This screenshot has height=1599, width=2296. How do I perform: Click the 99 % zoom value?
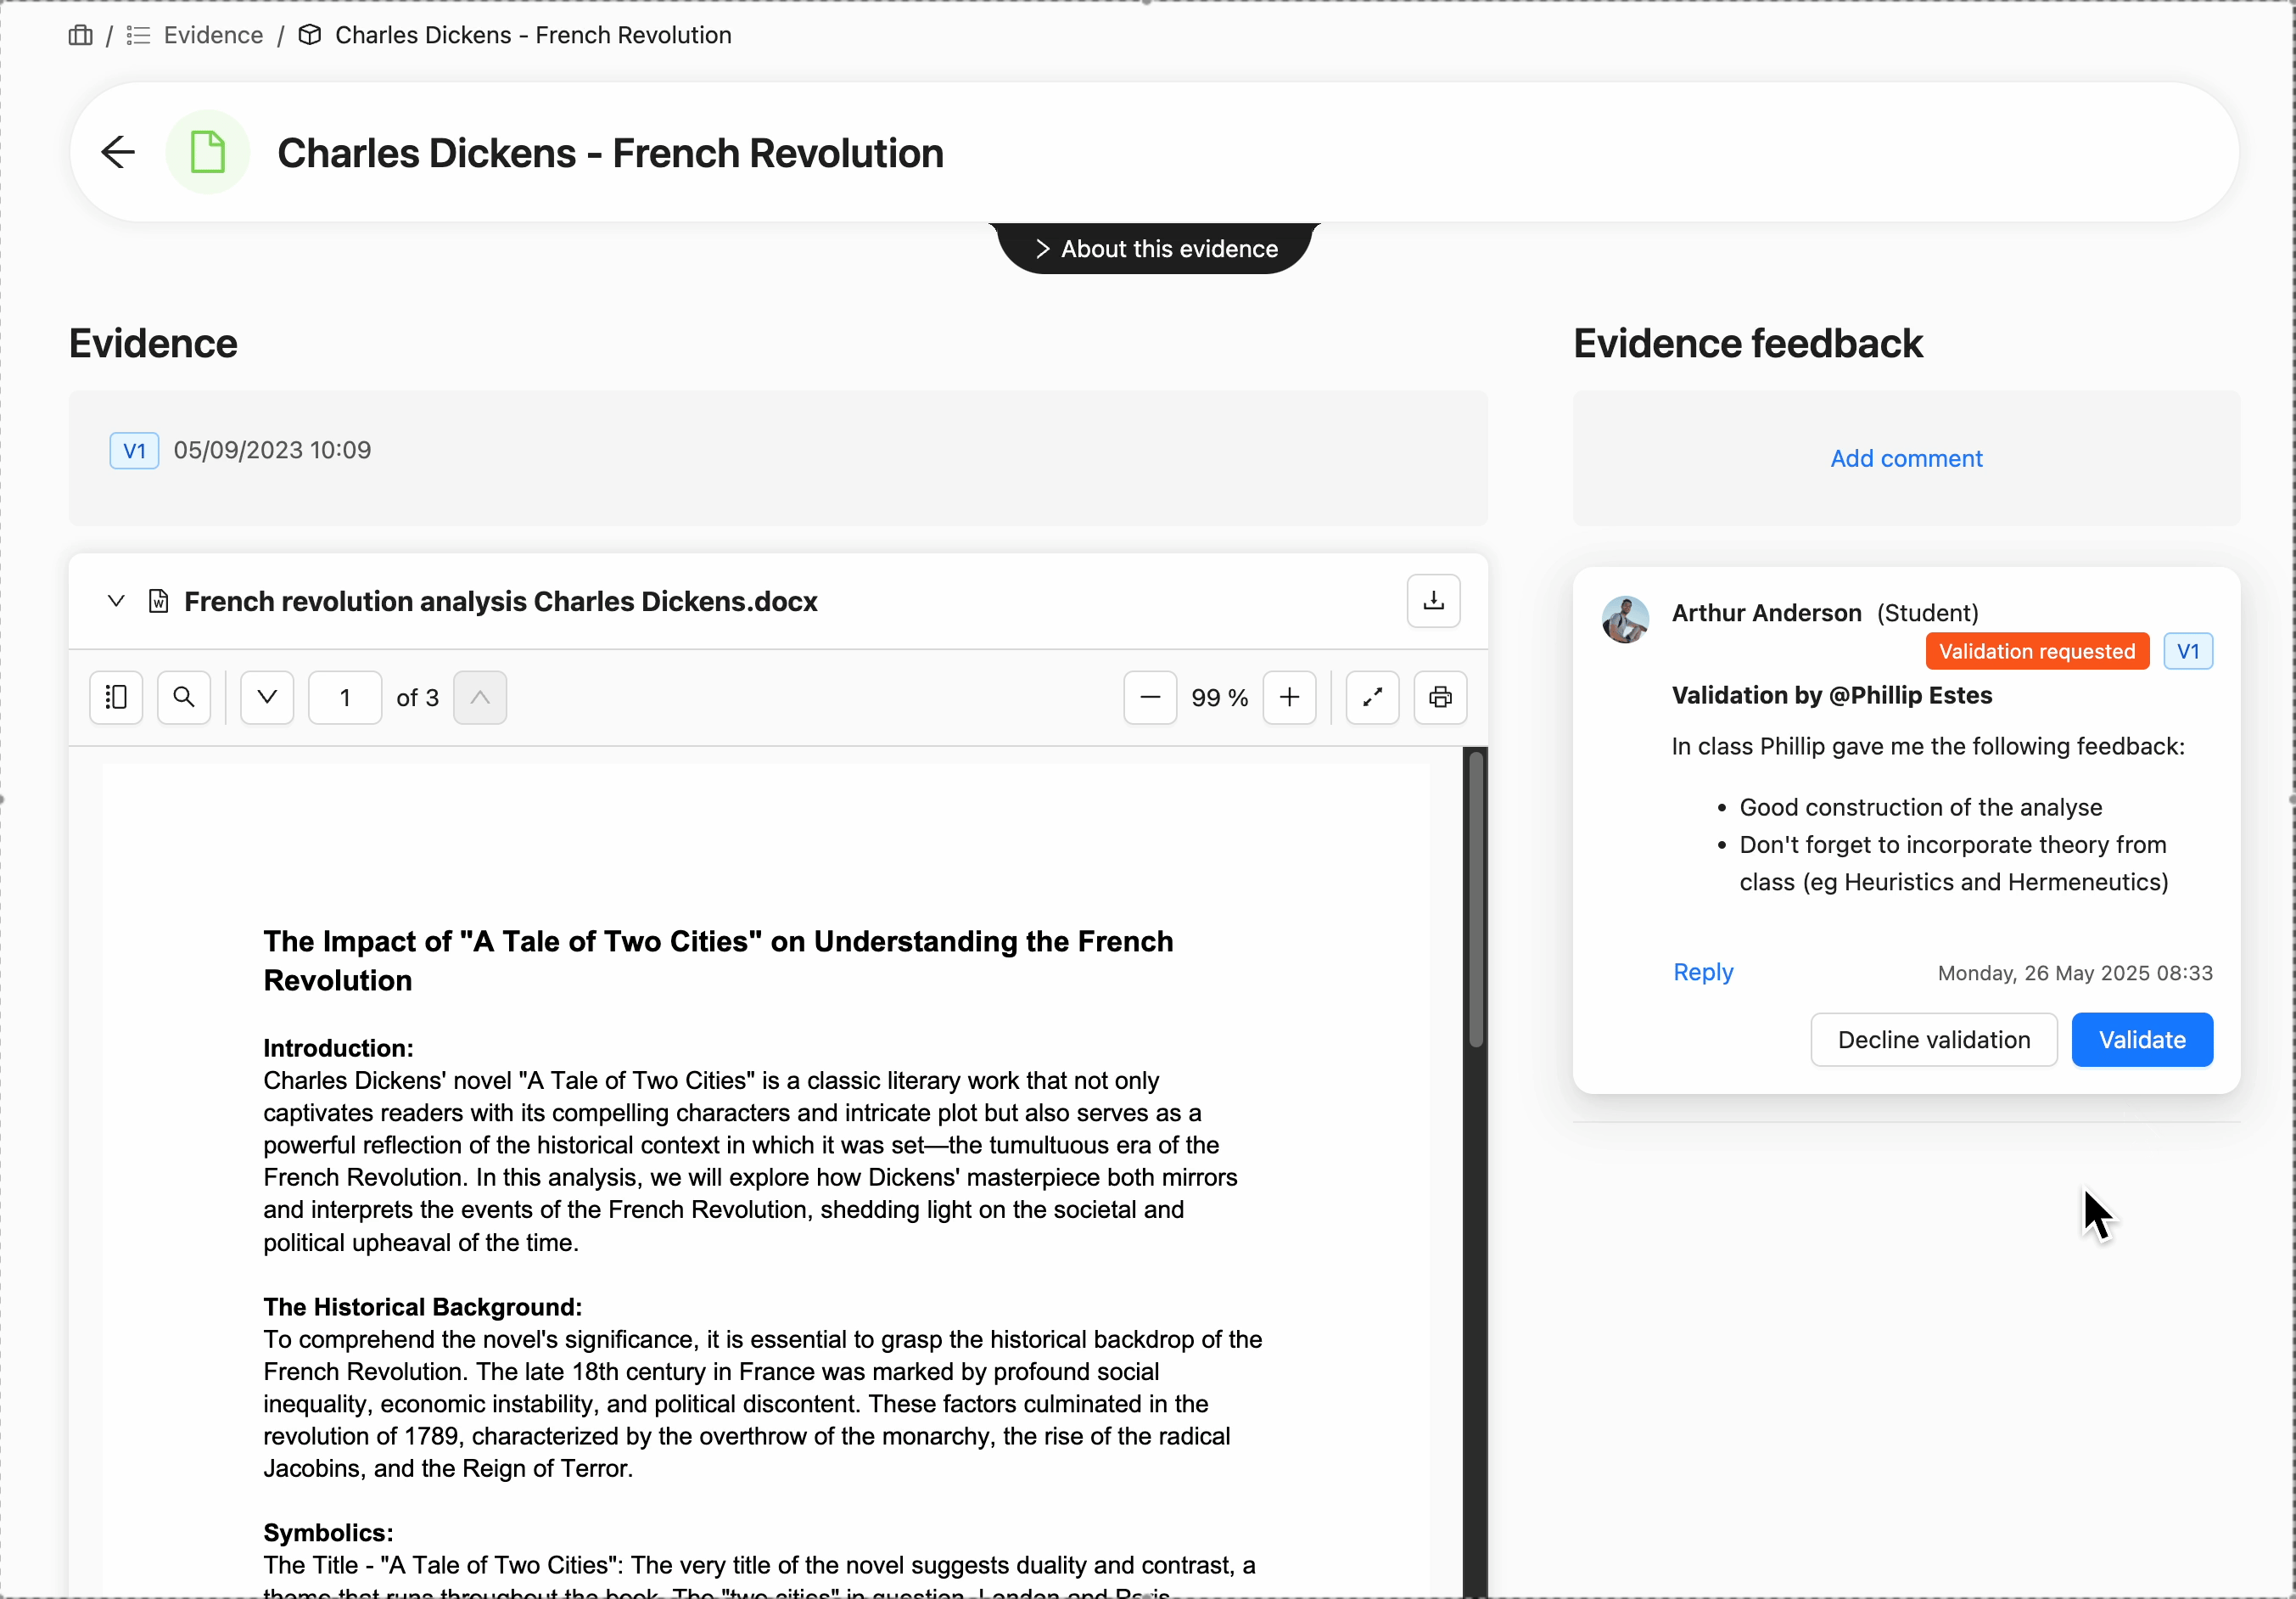(1220, 697)
